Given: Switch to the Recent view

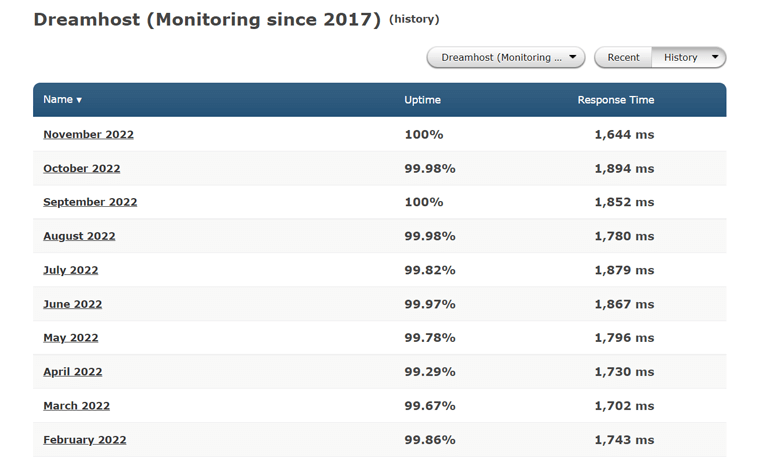Looking at the screenshot, I should [x=623, y=58].
